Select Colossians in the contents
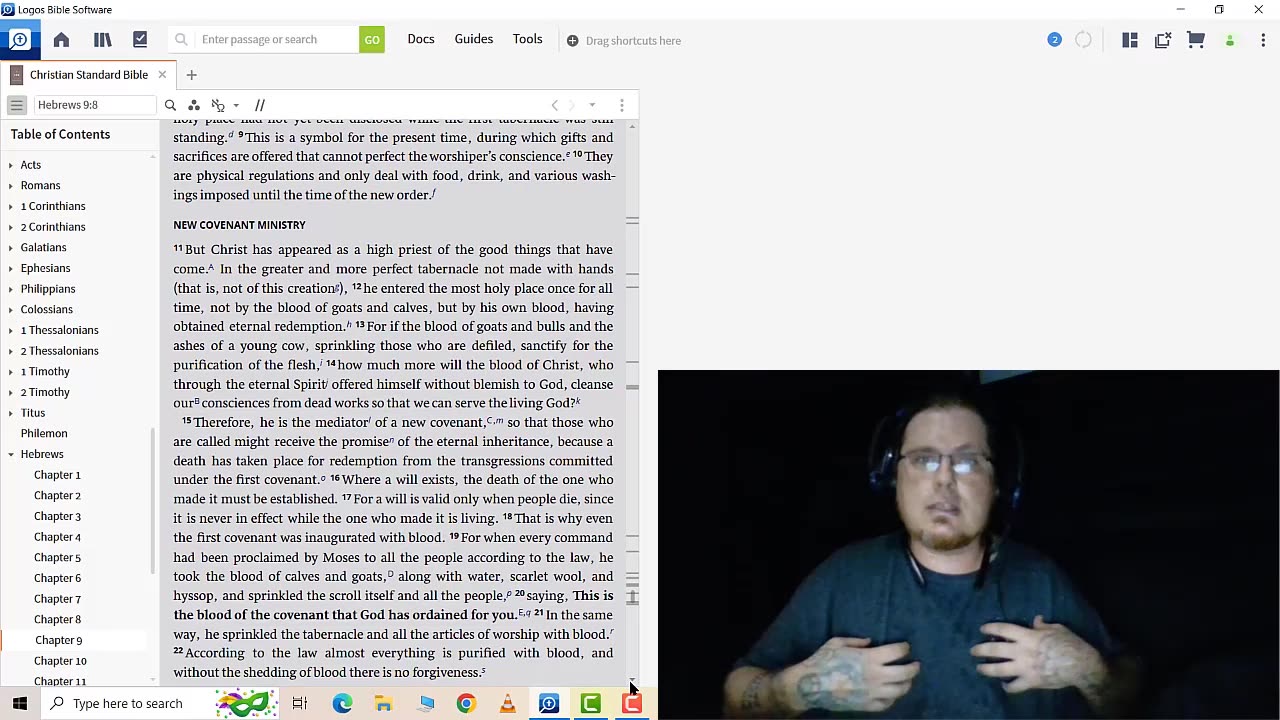This screenshot has height=720, width=1280. coord(47,309)
